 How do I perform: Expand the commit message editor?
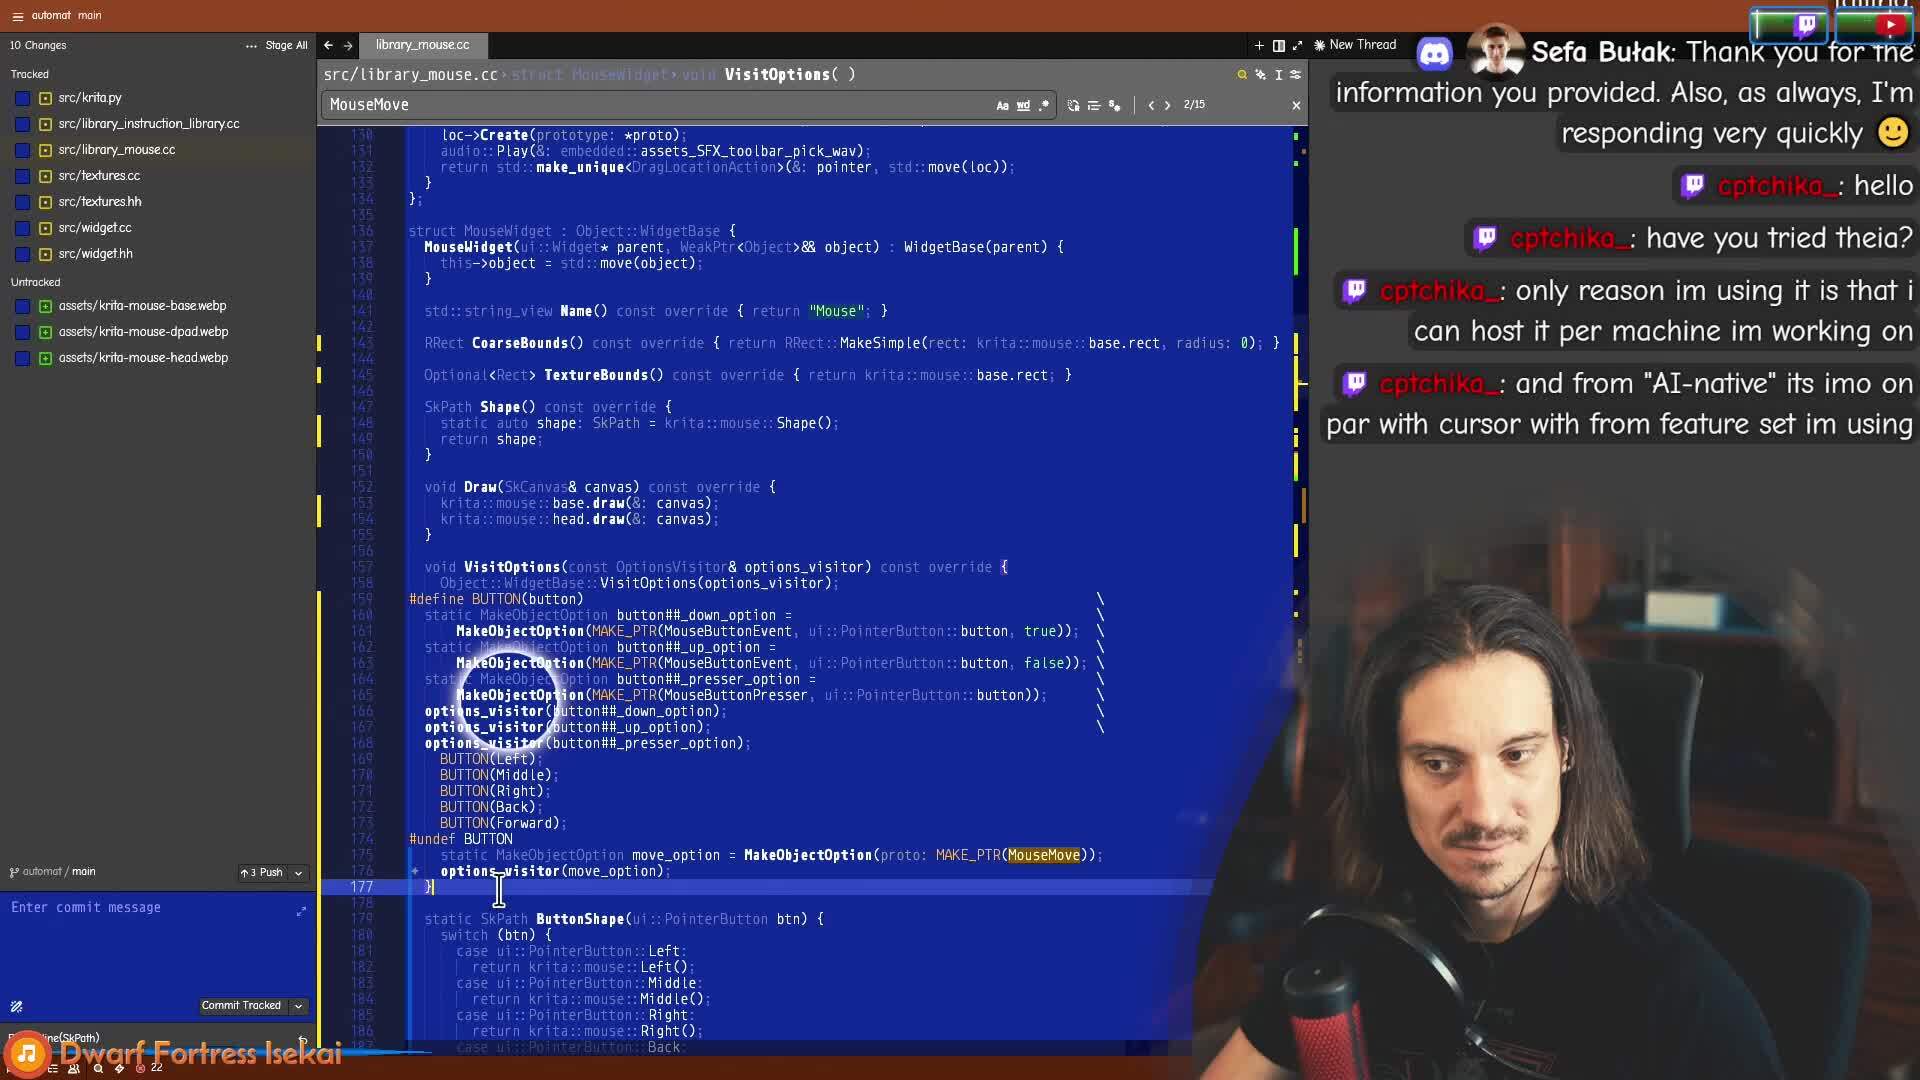(301, 911)
